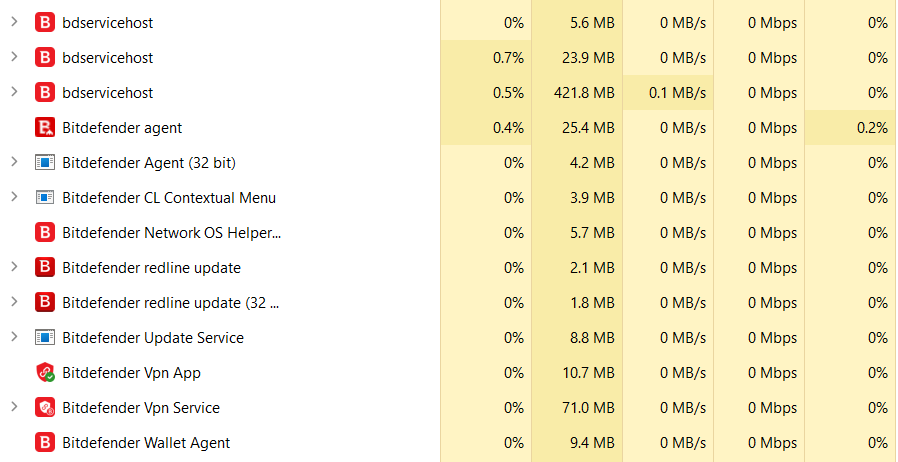Expand the Bitdefender Update Service entry

[14, 337]
